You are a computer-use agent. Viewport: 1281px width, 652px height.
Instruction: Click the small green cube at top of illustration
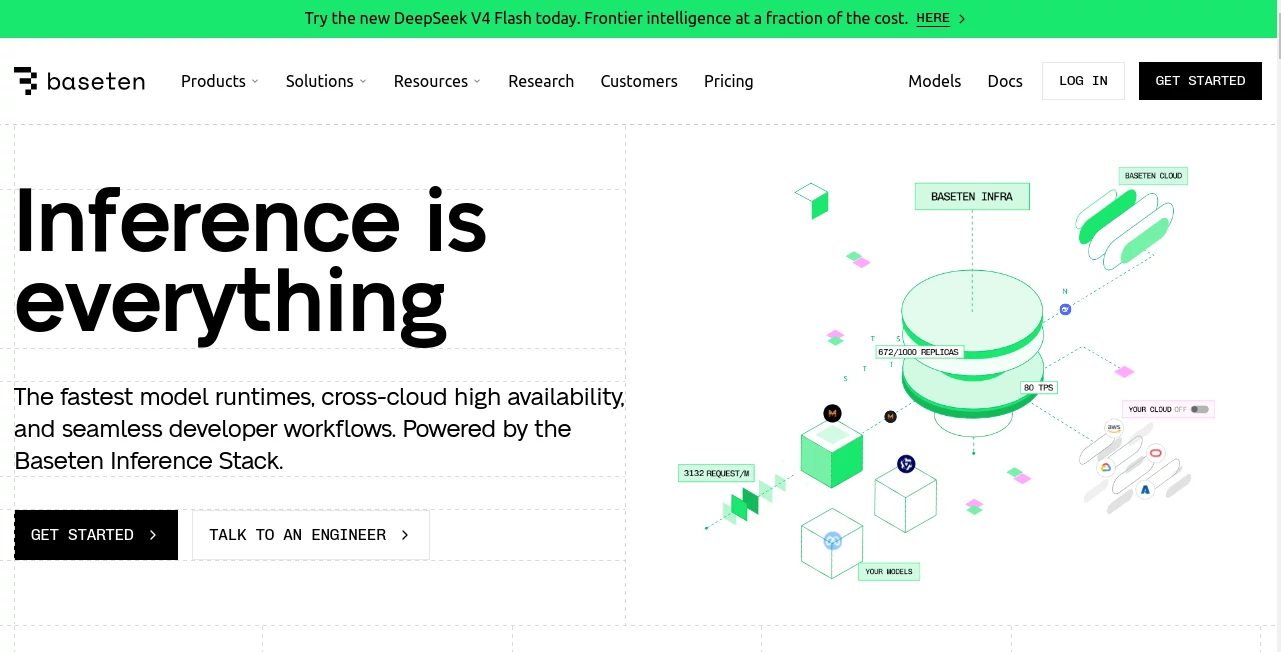click(812, 200)
